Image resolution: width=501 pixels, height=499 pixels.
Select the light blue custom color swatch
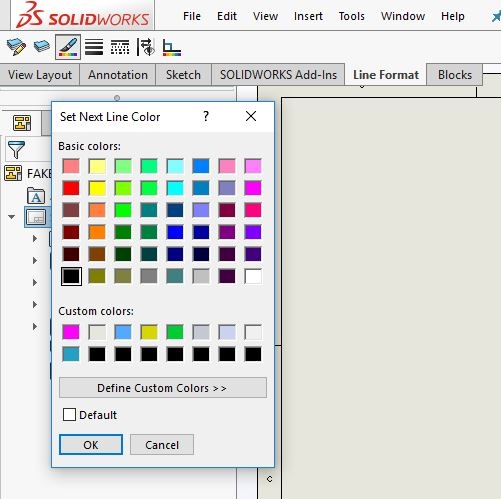pos(123,332)
